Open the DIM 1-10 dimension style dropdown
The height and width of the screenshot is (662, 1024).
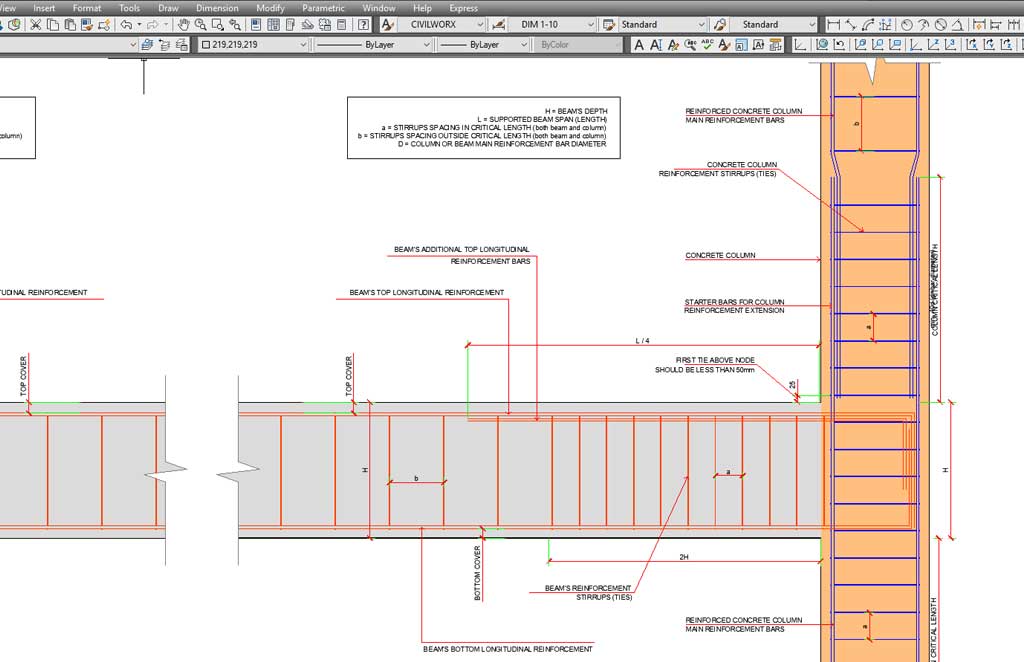tap(553, 24)
